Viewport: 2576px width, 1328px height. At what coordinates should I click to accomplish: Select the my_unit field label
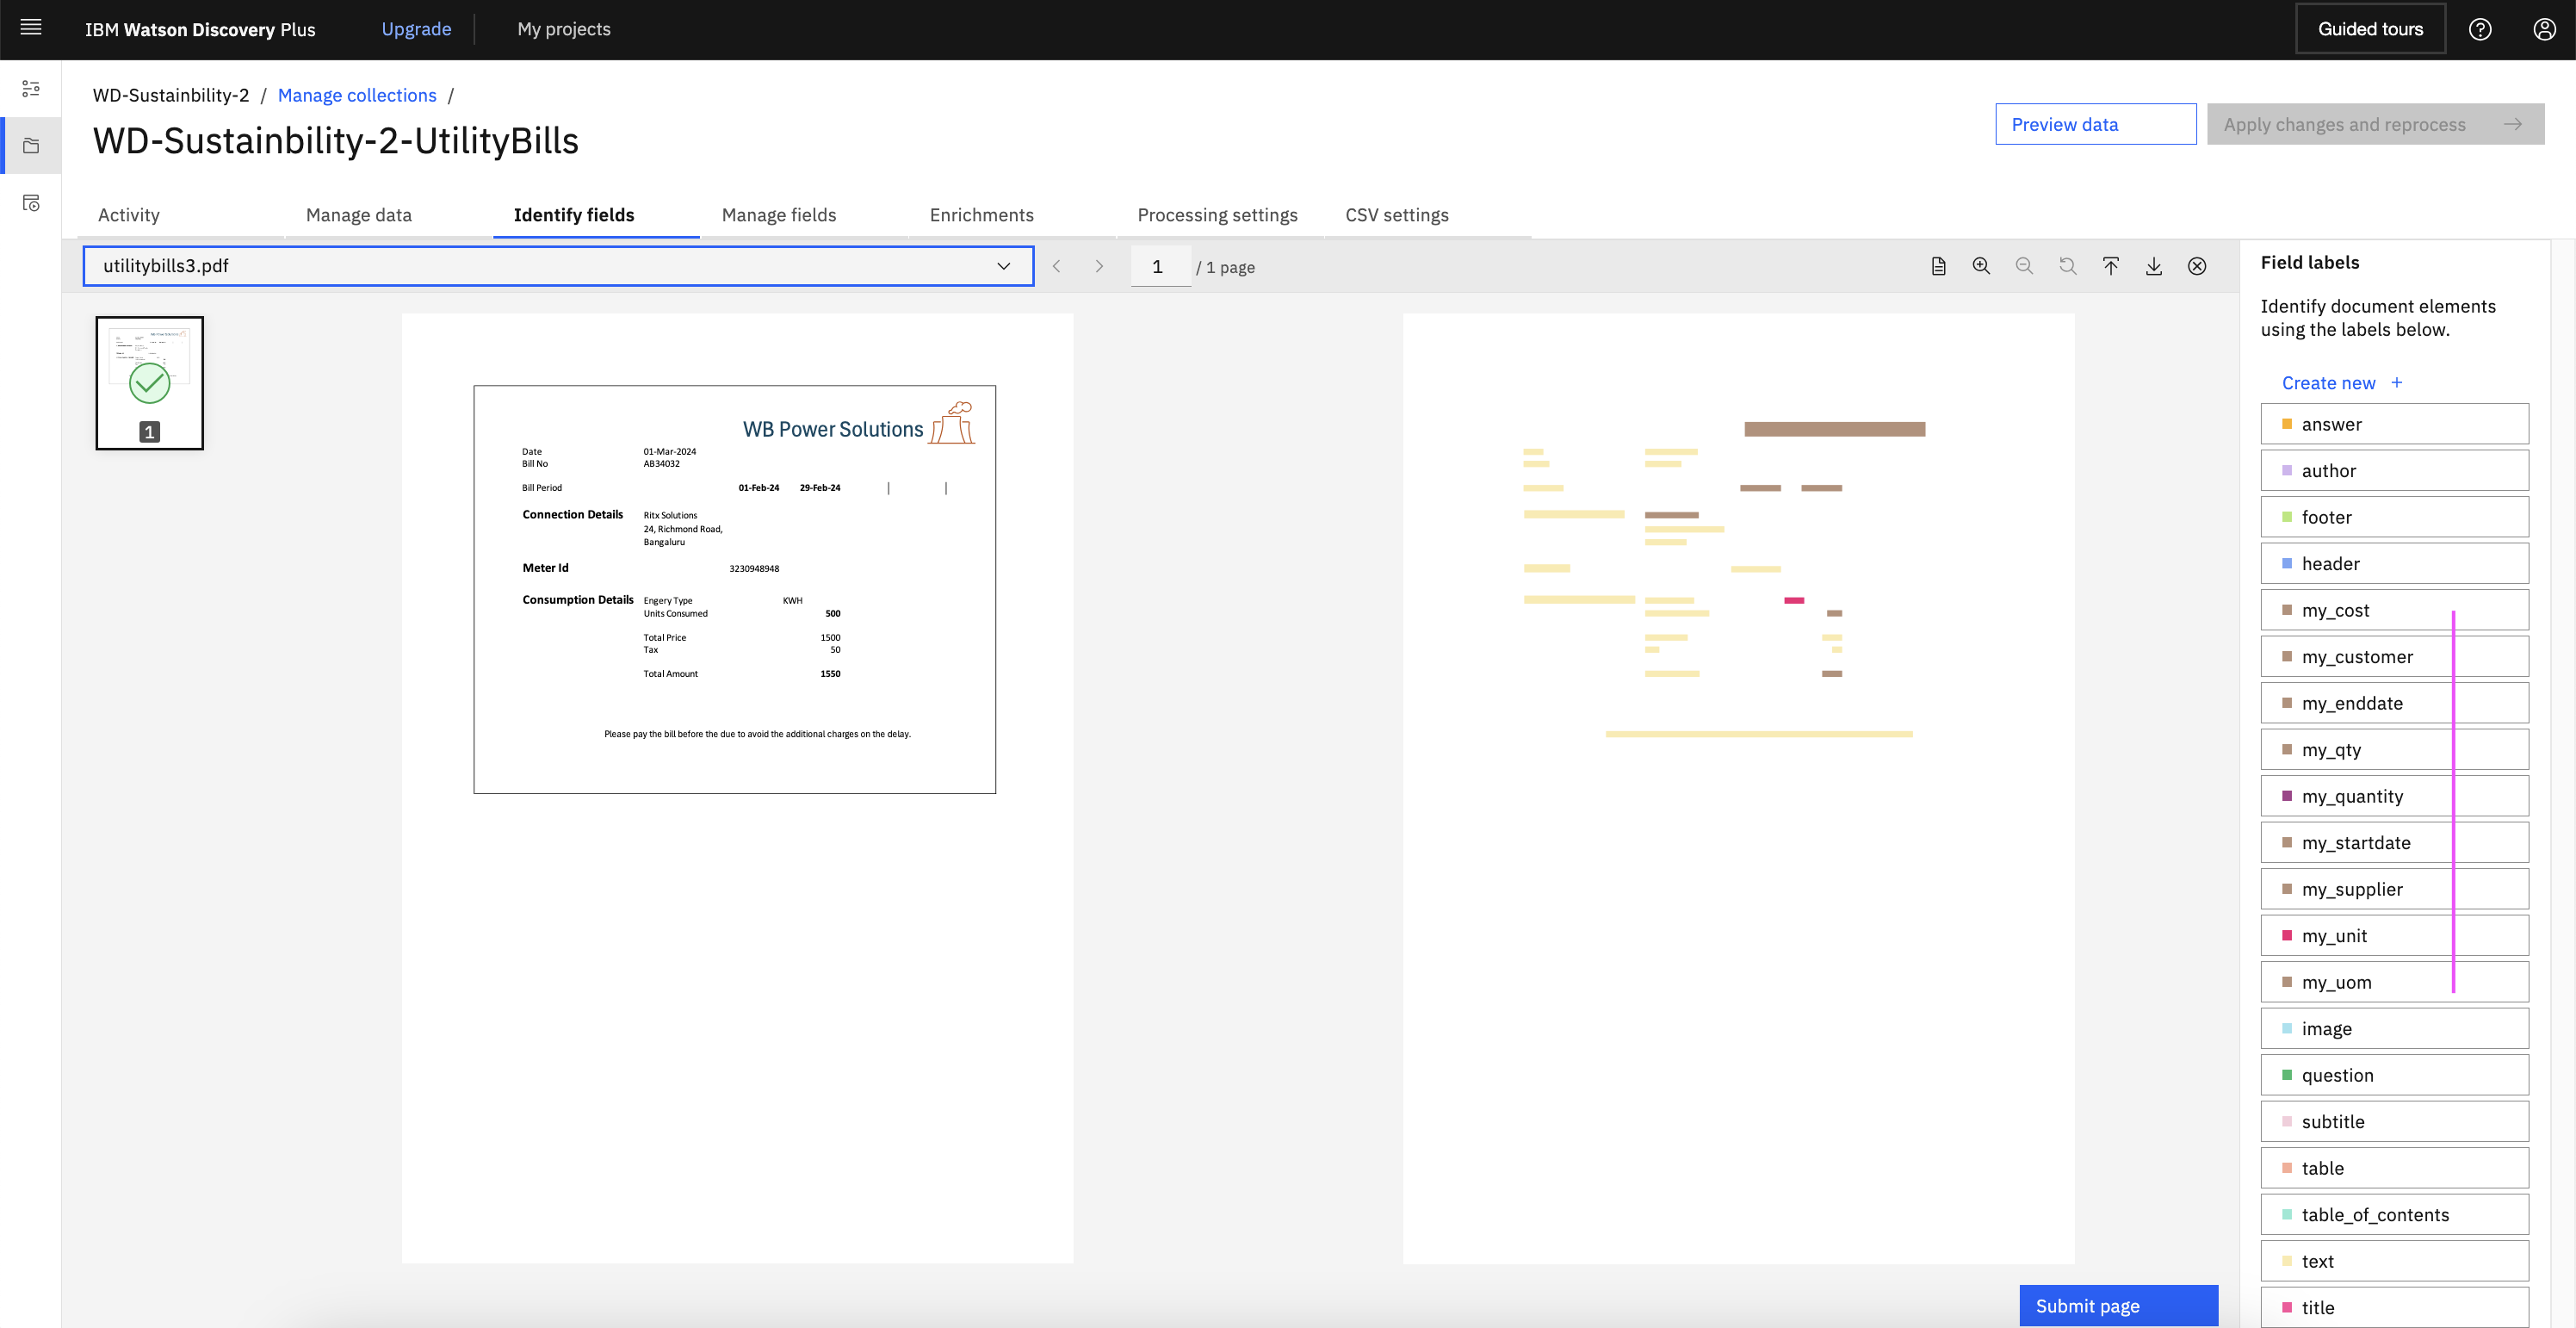click(2393, 935)
